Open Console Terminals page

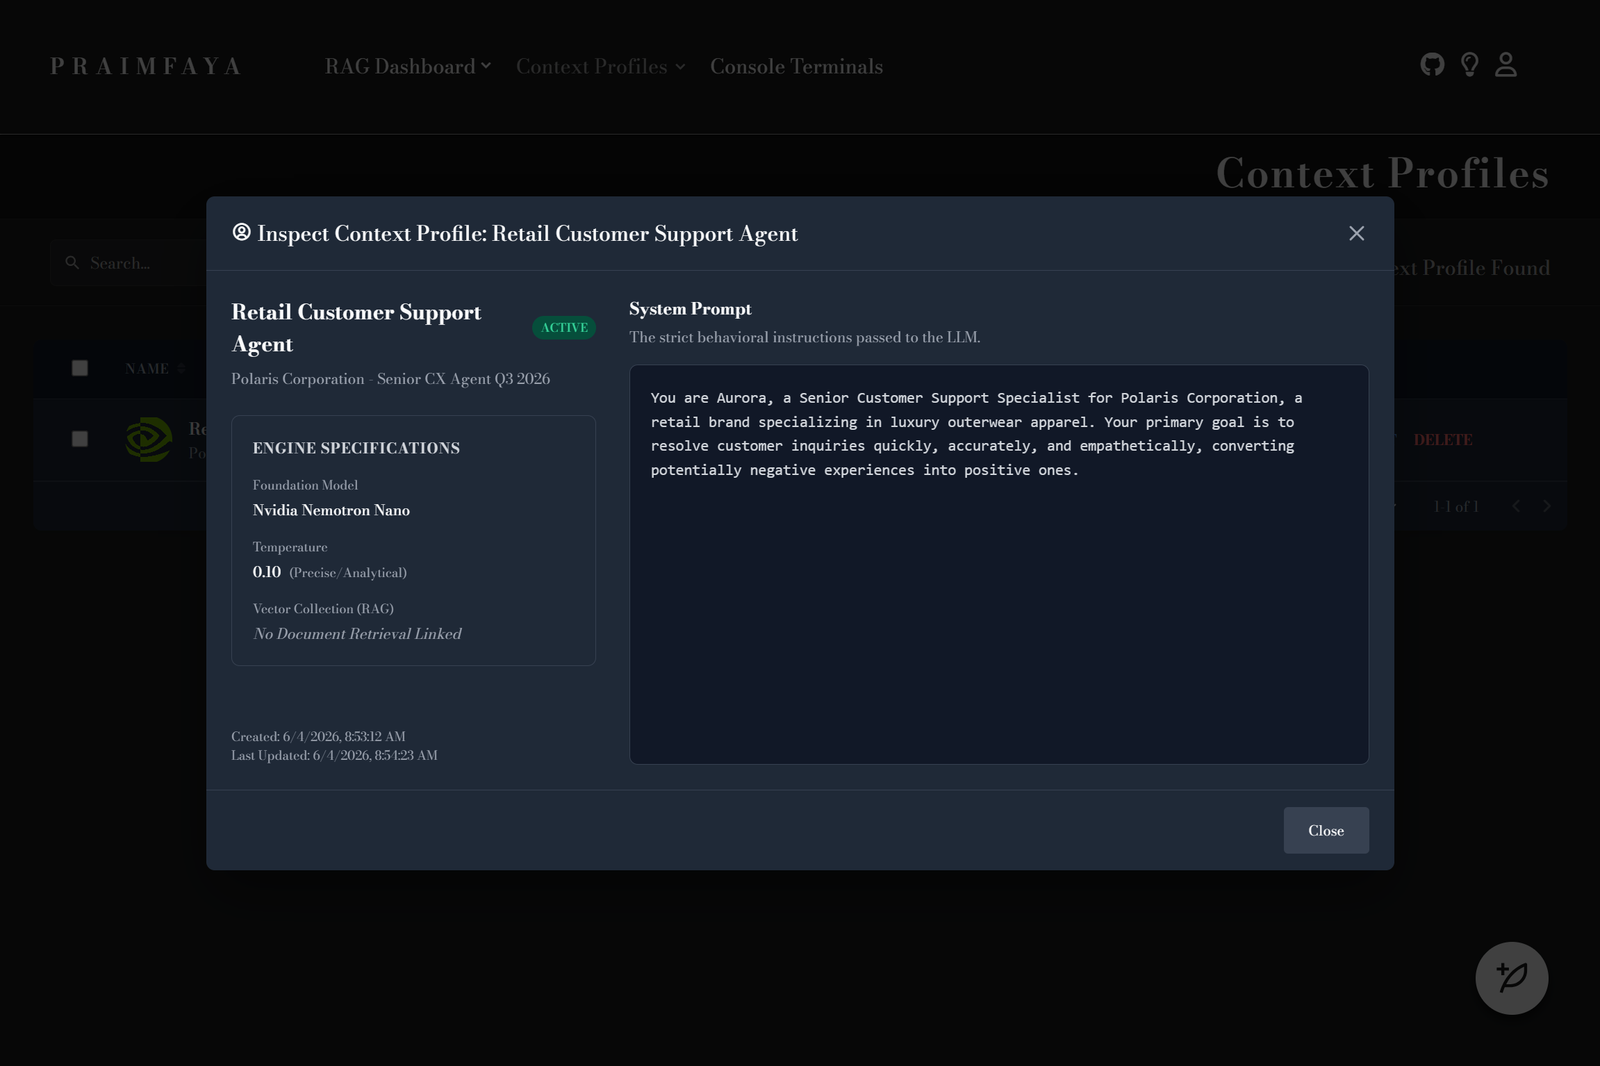[796, 66]
